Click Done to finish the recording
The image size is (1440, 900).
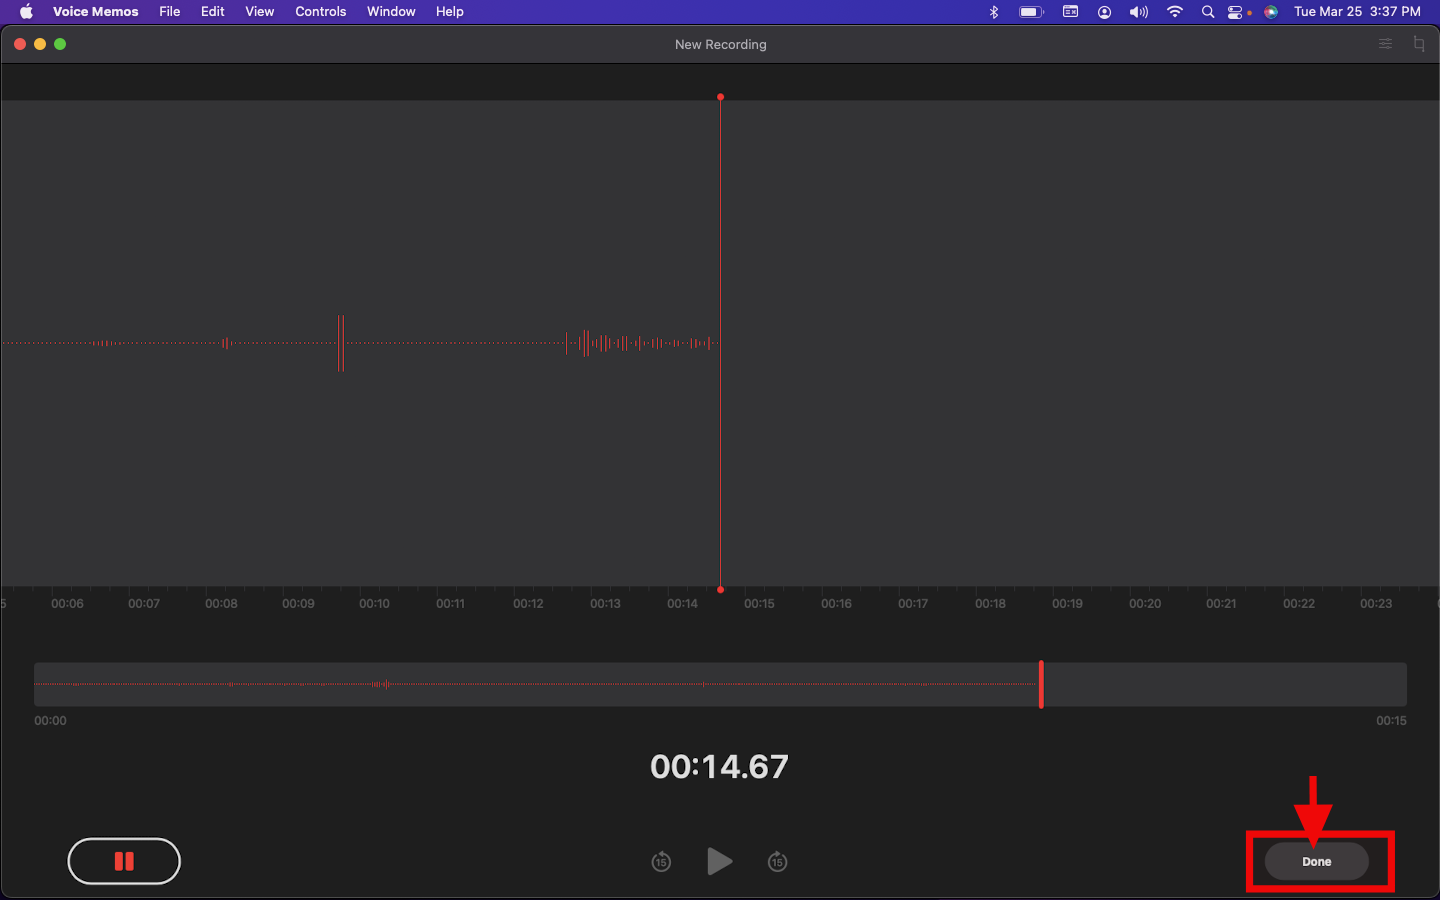(1316, 861)
